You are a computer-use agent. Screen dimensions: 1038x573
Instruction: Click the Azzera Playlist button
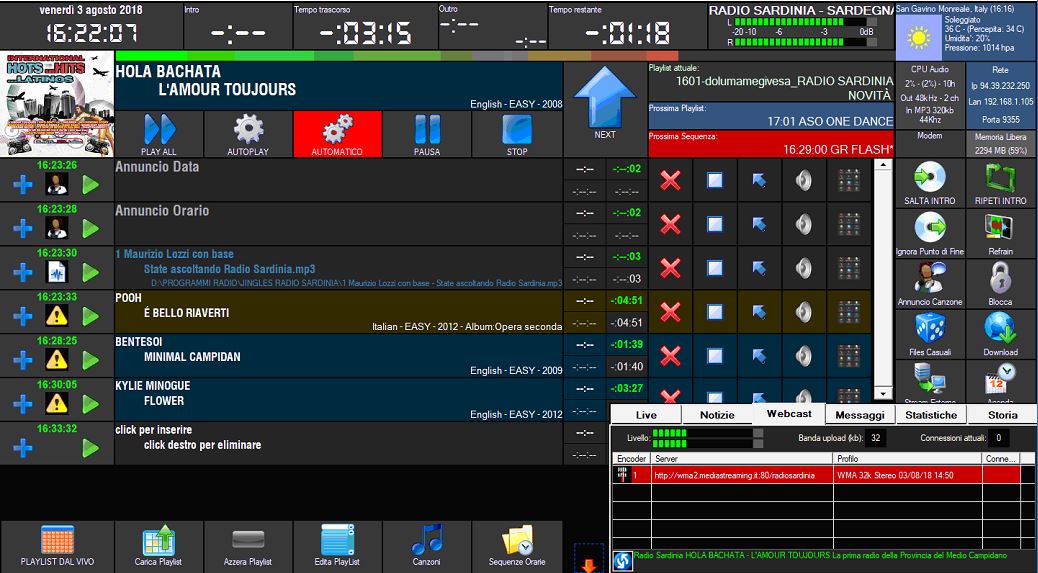[x=248, y=546]
